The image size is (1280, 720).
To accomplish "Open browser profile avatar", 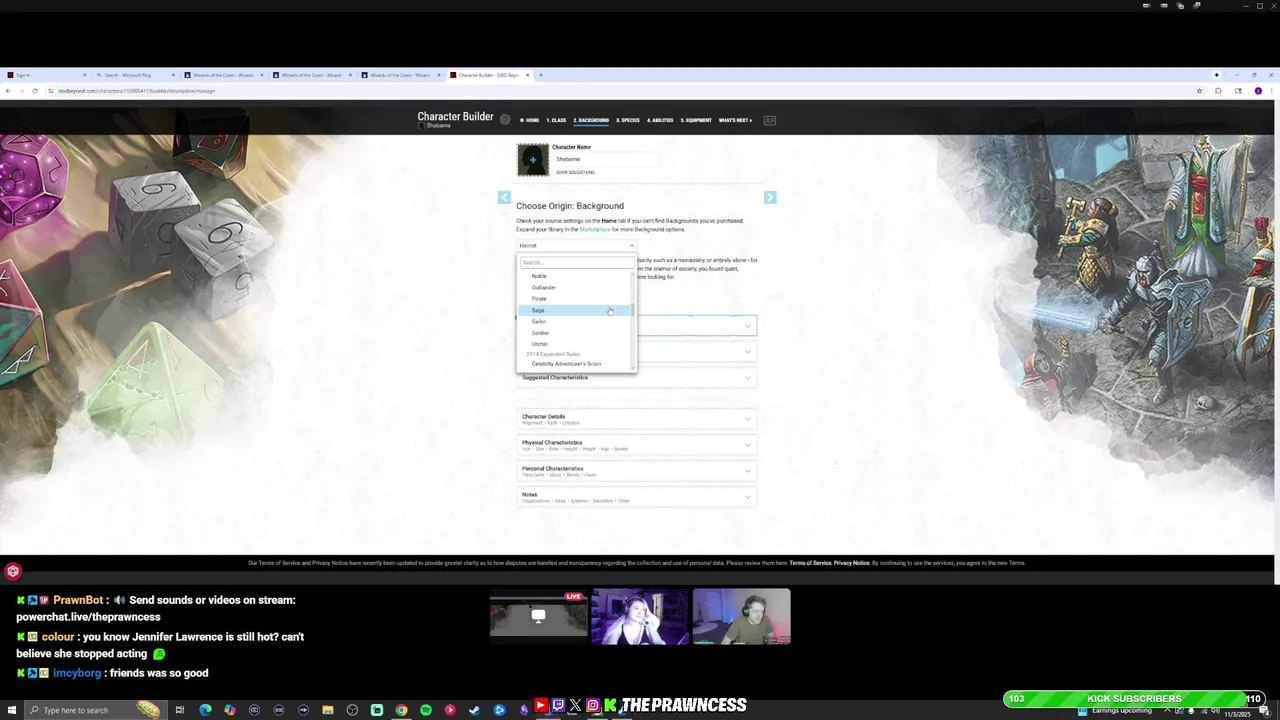I will 1258,91.
